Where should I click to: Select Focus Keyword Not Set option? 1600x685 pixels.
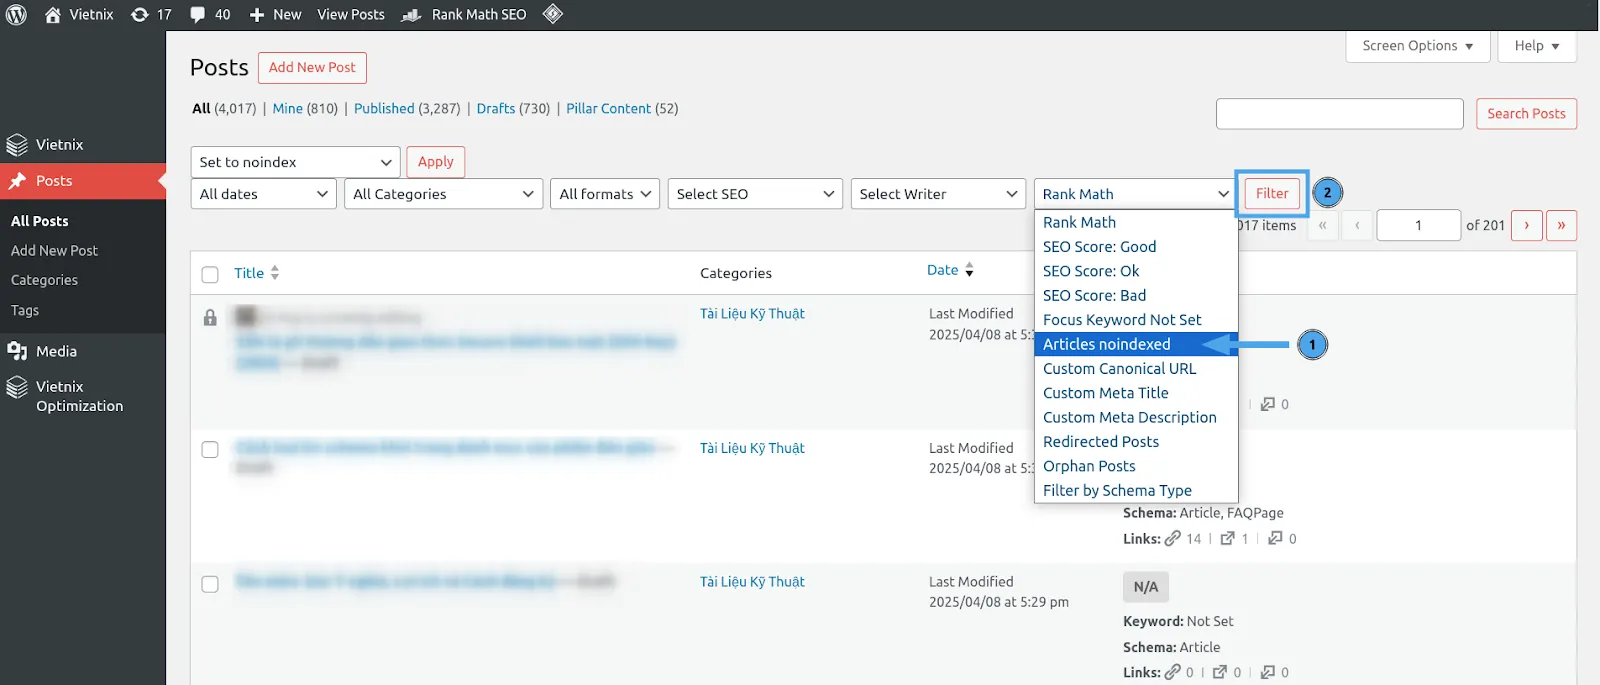pyautogui.click(x=1136, y=320)
